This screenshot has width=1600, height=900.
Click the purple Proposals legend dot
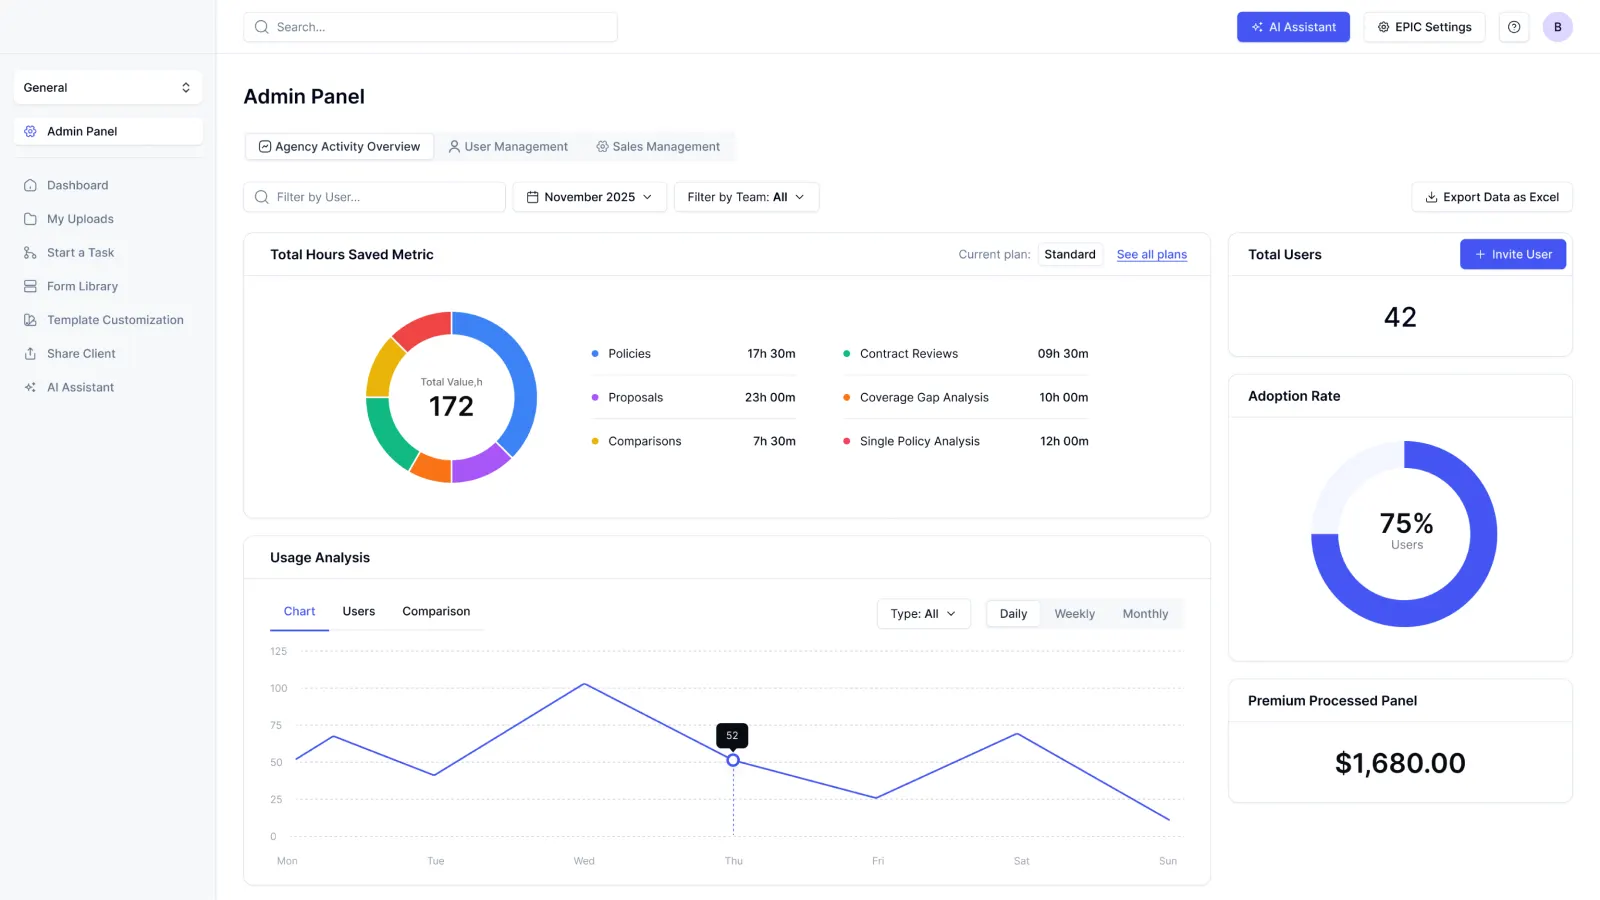[595, 398]
